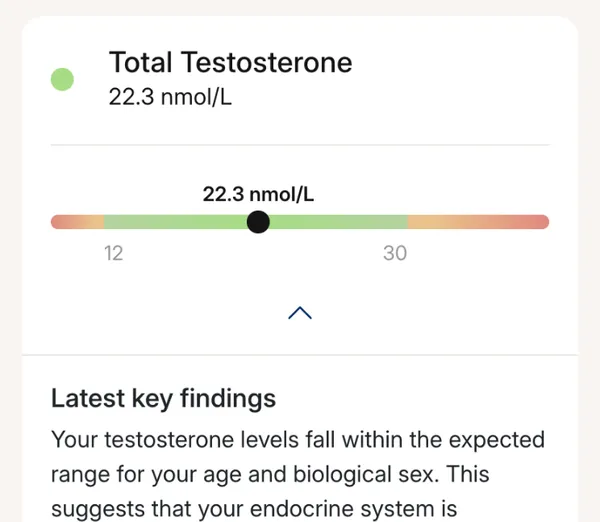Screen dimensions: 600x522
Task: Click the red low end of the range bar
Action: coord(62,222)
